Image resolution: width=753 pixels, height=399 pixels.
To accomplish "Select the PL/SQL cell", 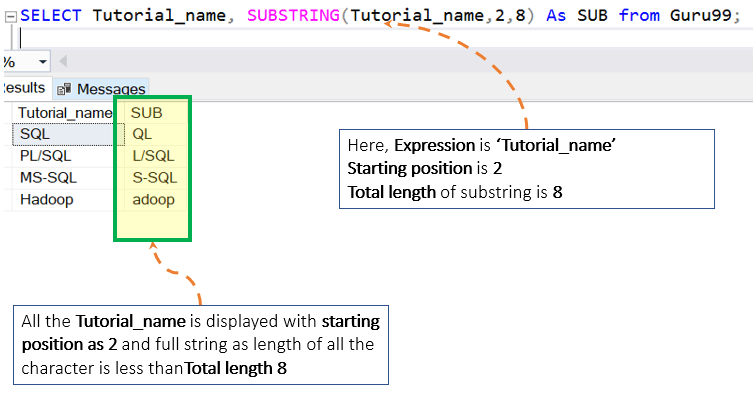I will click(x=68, y=156).
